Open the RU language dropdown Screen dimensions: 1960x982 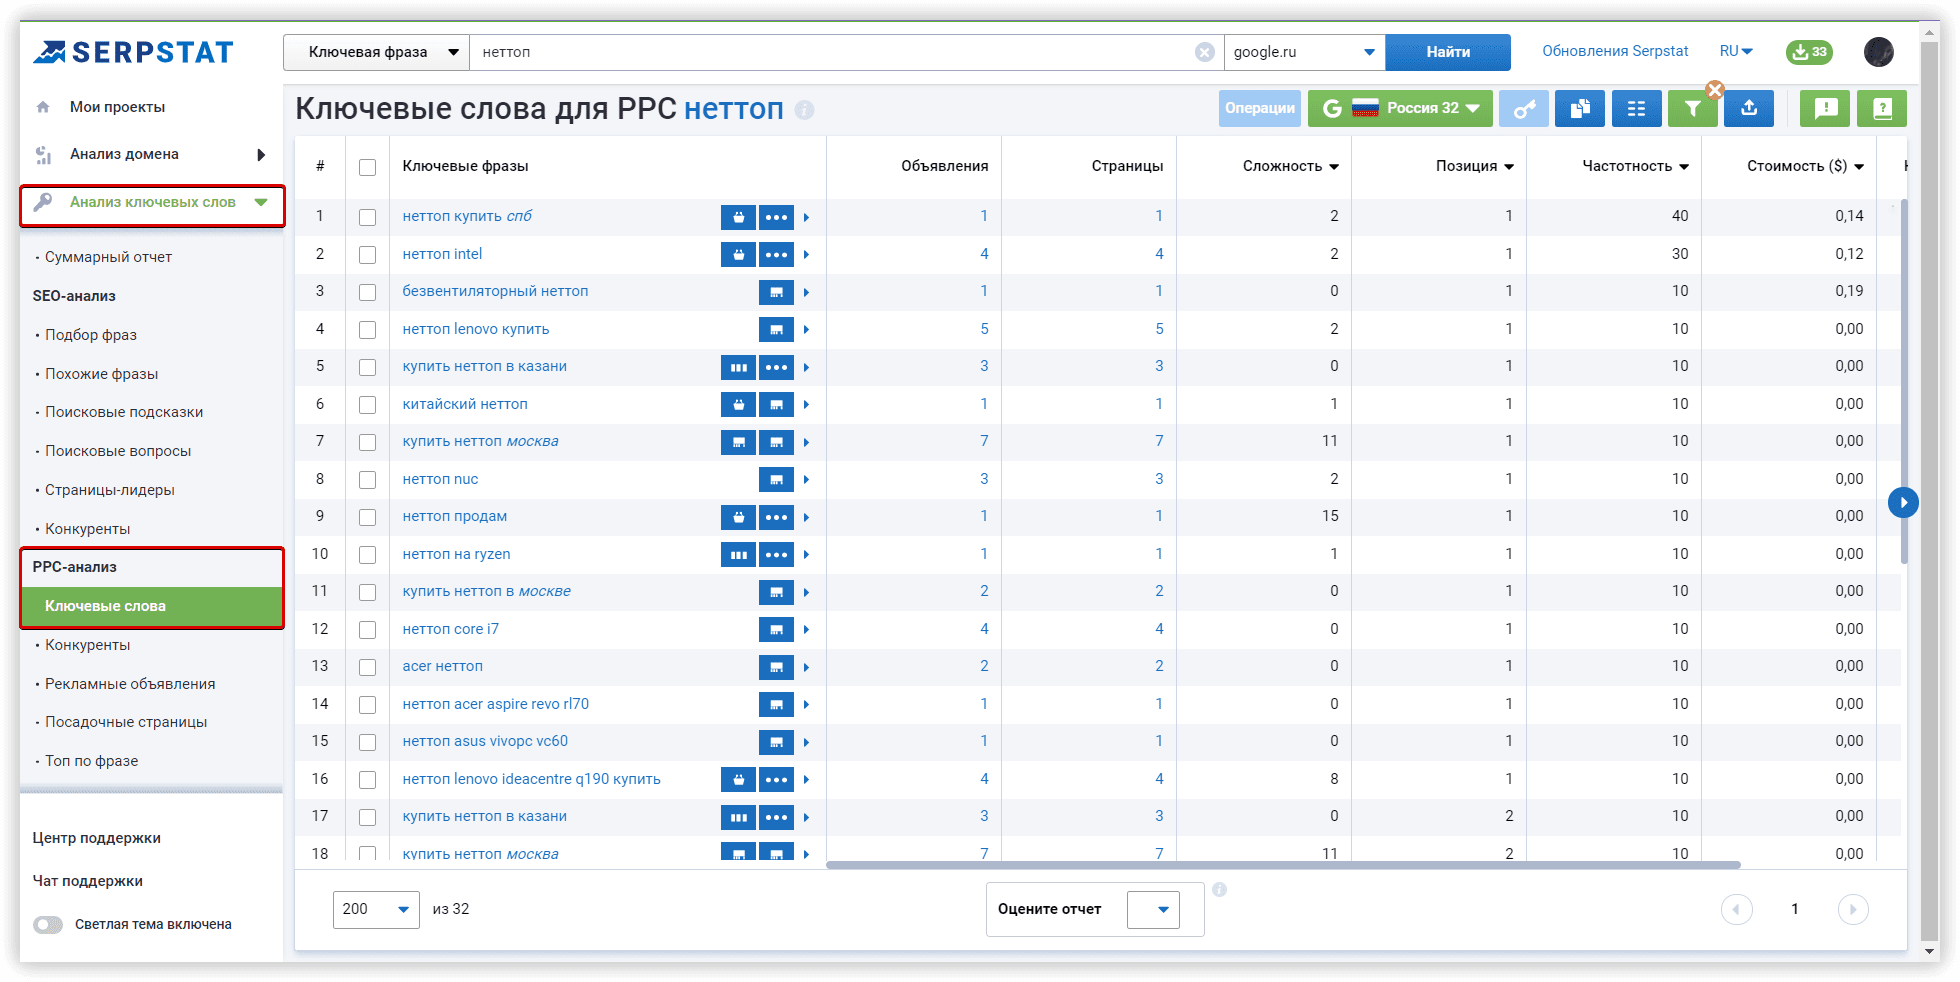coord(1736,51)
